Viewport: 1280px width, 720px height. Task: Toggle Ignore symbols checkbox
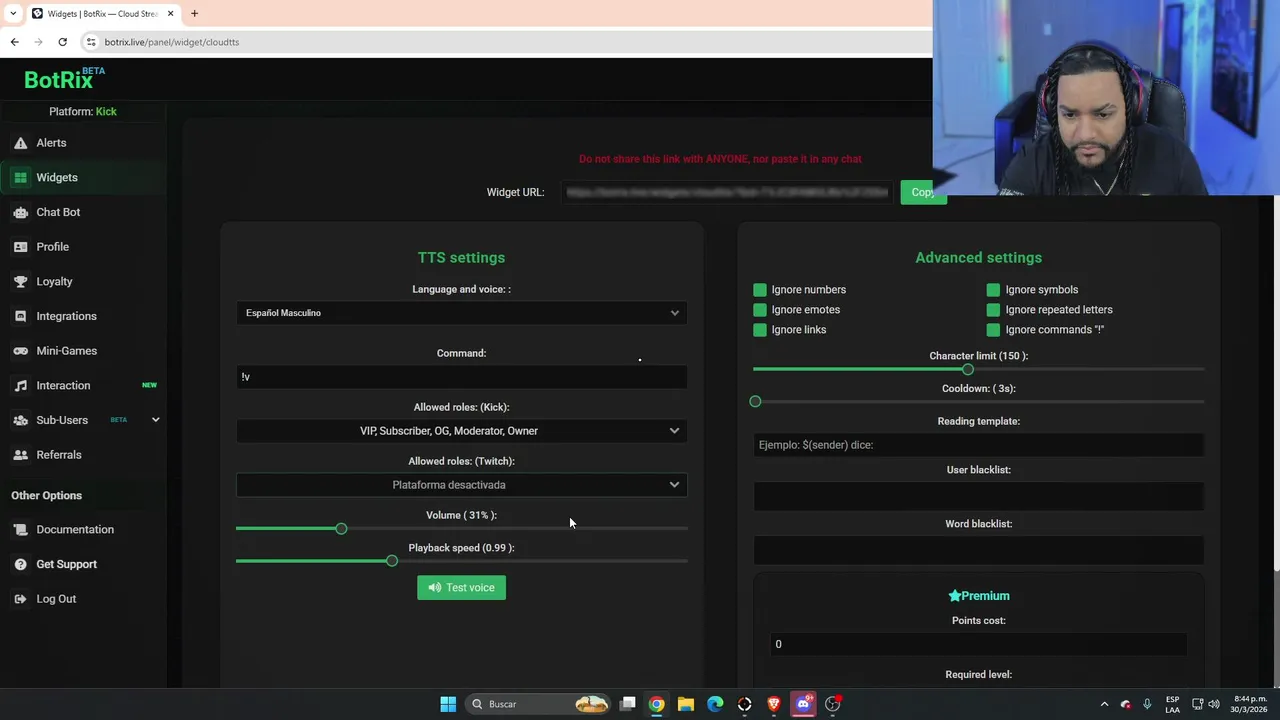(x=993, y=290)
